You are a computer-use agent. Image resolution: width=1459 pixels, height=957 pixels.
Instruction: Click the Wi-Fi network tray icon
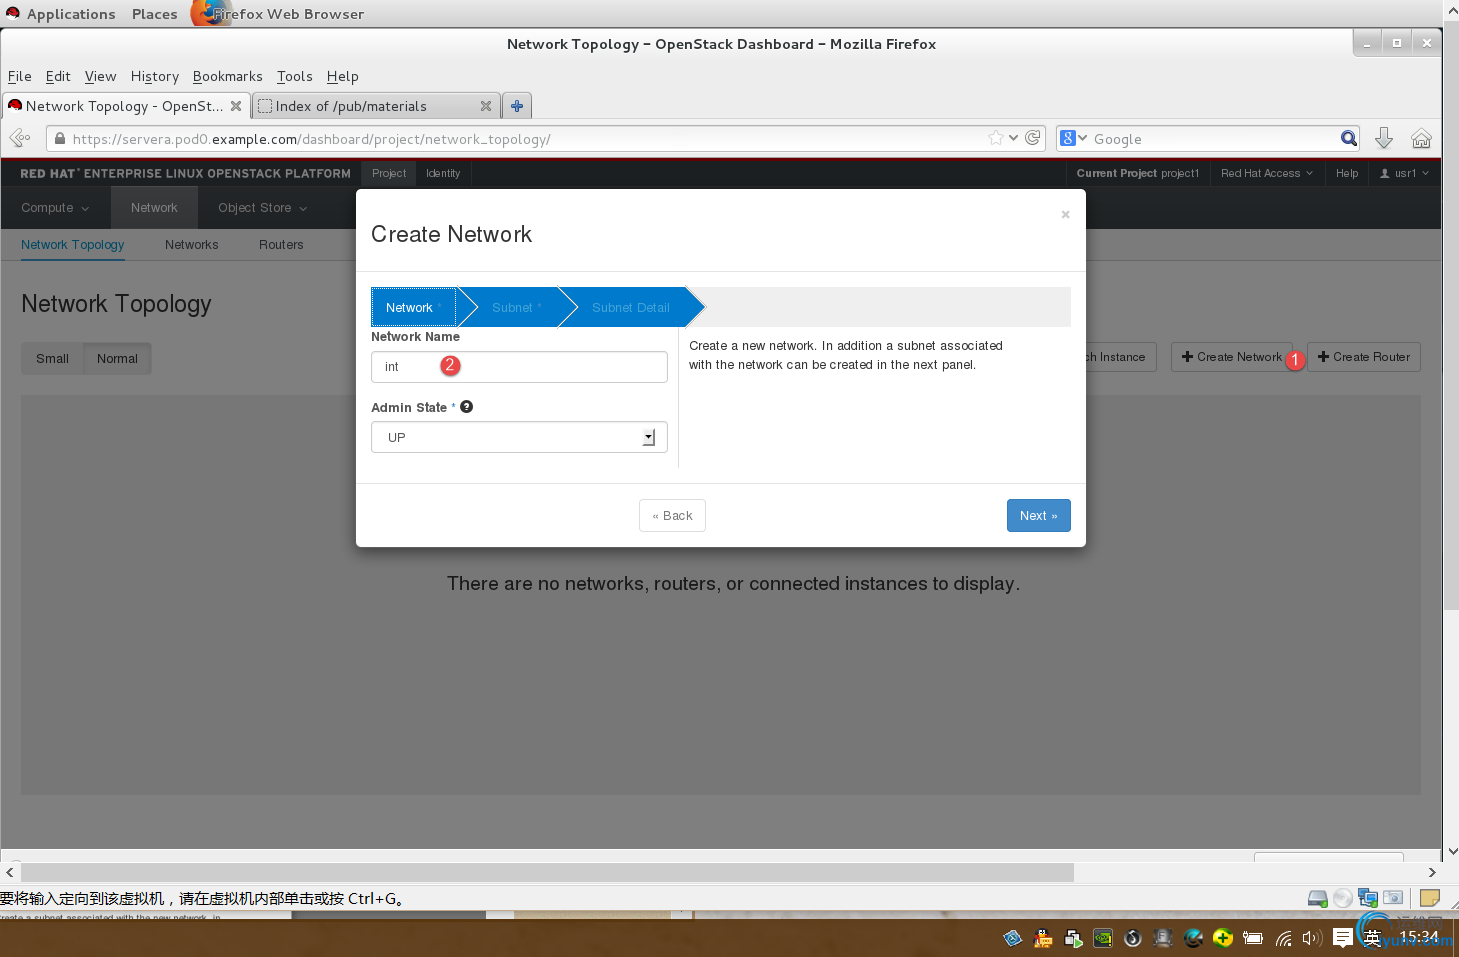(1283, 938)
